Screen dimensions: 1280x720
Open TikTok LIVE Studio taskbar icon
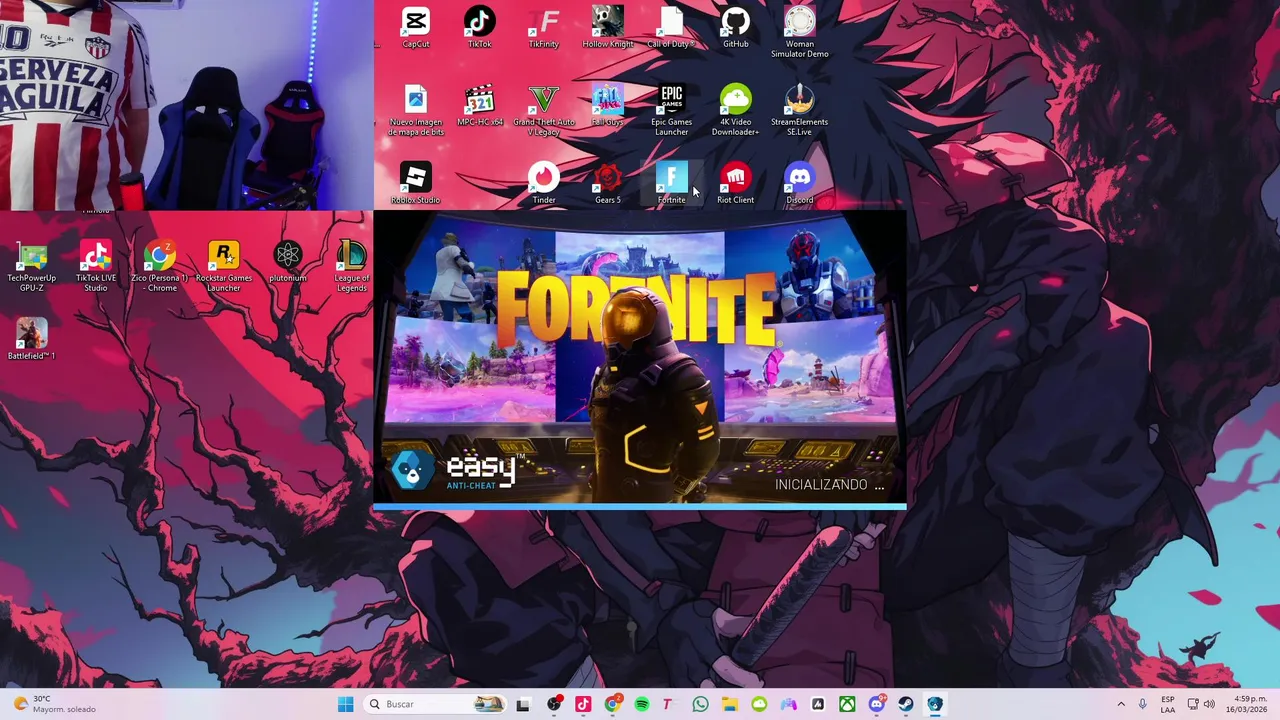point(583,704)
